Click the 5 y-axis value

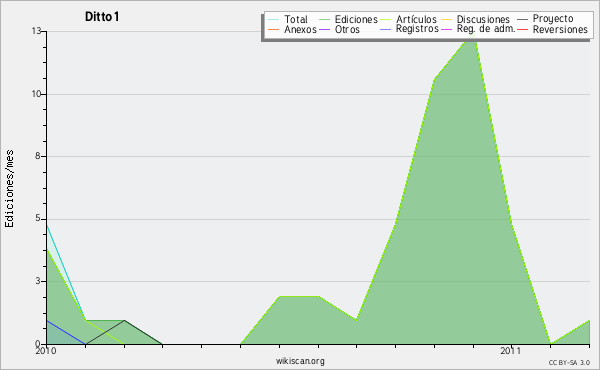pyautogui.click(x=38, y=218)
